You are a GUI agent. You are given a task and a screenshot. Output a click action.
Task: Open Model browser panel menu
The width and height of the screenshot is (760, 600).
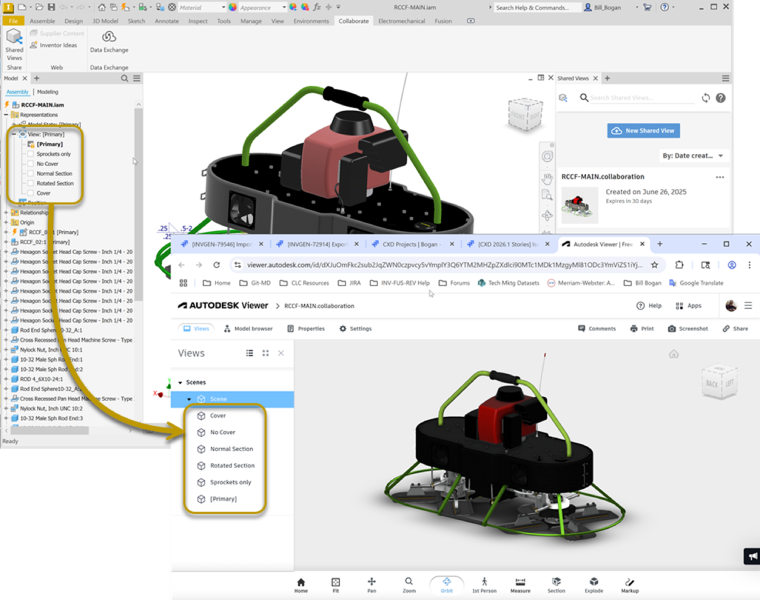pyautogui.click(x=137, y=78)
